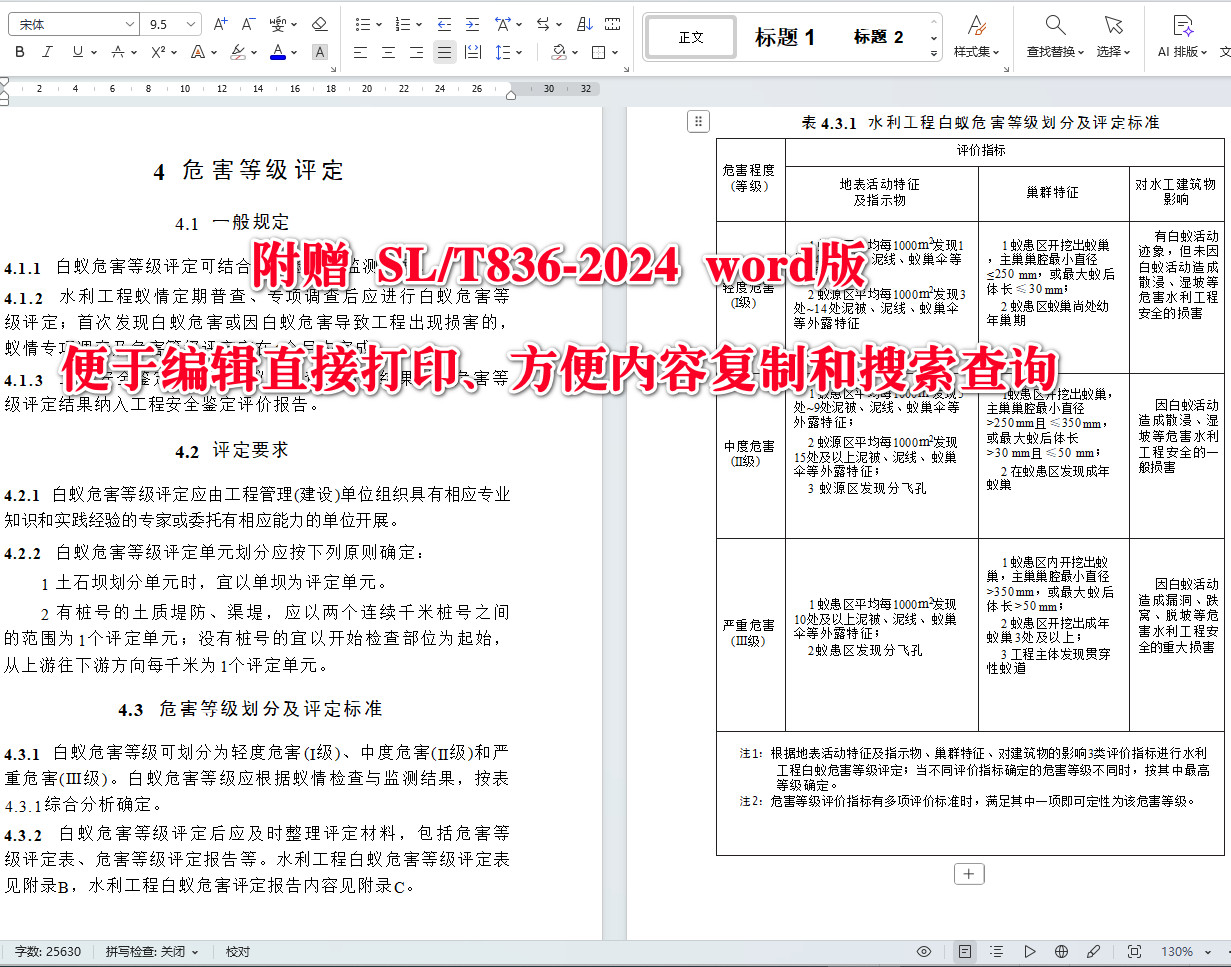Open the font color tool
This screenshot has width=1231, height=967.
pos(279,53)
